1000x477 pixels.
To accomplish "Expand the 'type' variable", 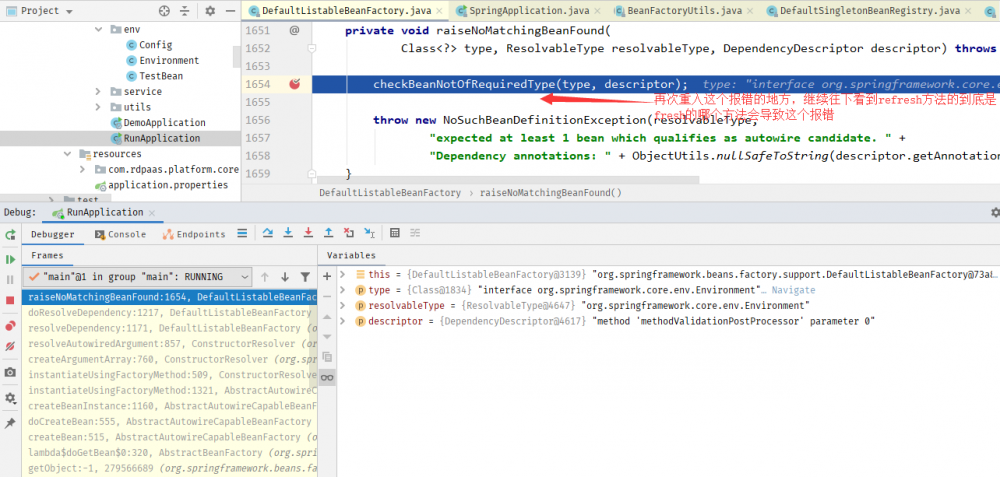I will [342, 290].
